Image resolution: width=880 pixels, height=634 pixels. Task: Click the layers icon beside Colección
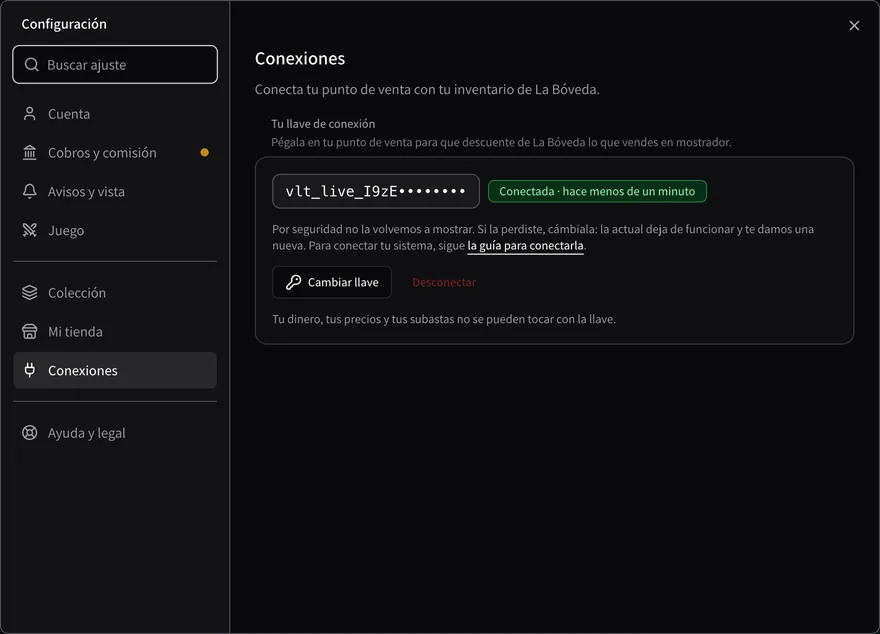click(x=30, y=292)
